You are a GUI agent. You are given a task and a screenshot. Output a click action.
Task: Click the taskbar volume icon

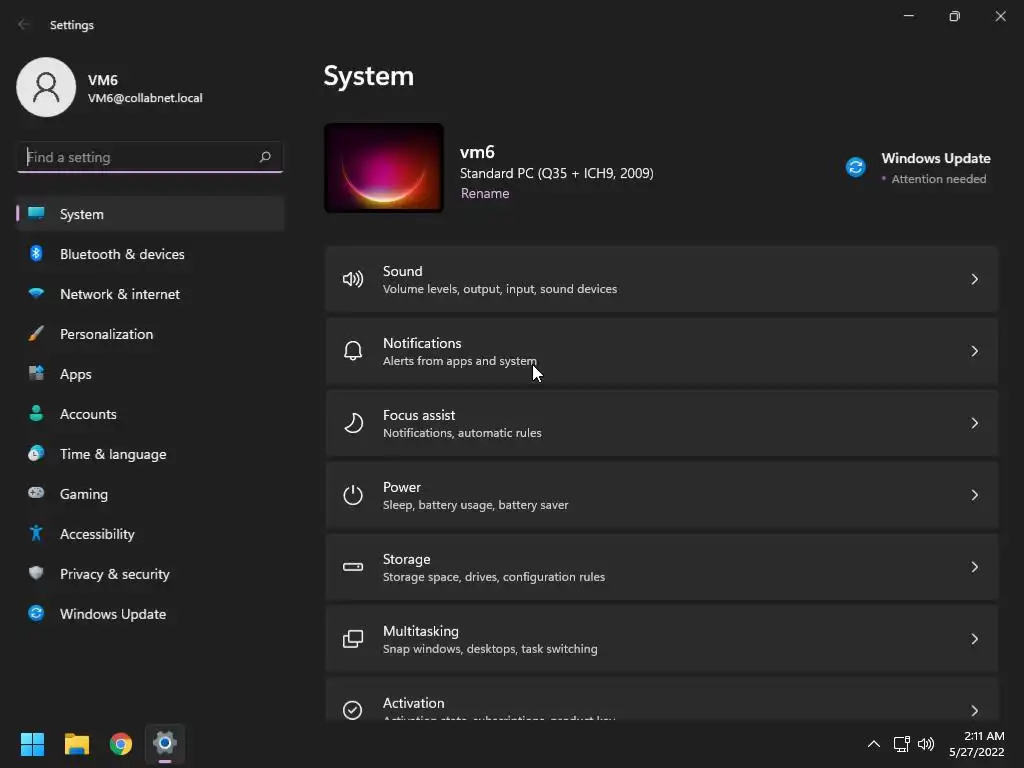926,744
